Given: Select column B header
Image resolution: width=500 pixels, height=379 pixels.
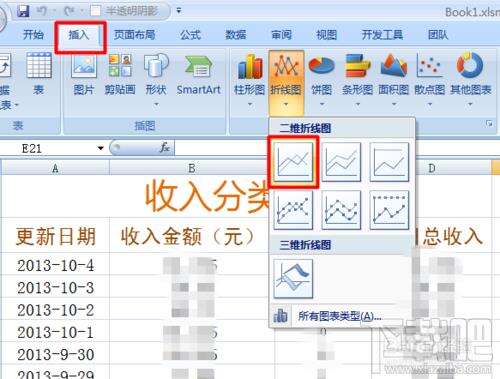Looking at the screenshot, I should point(191,168).
